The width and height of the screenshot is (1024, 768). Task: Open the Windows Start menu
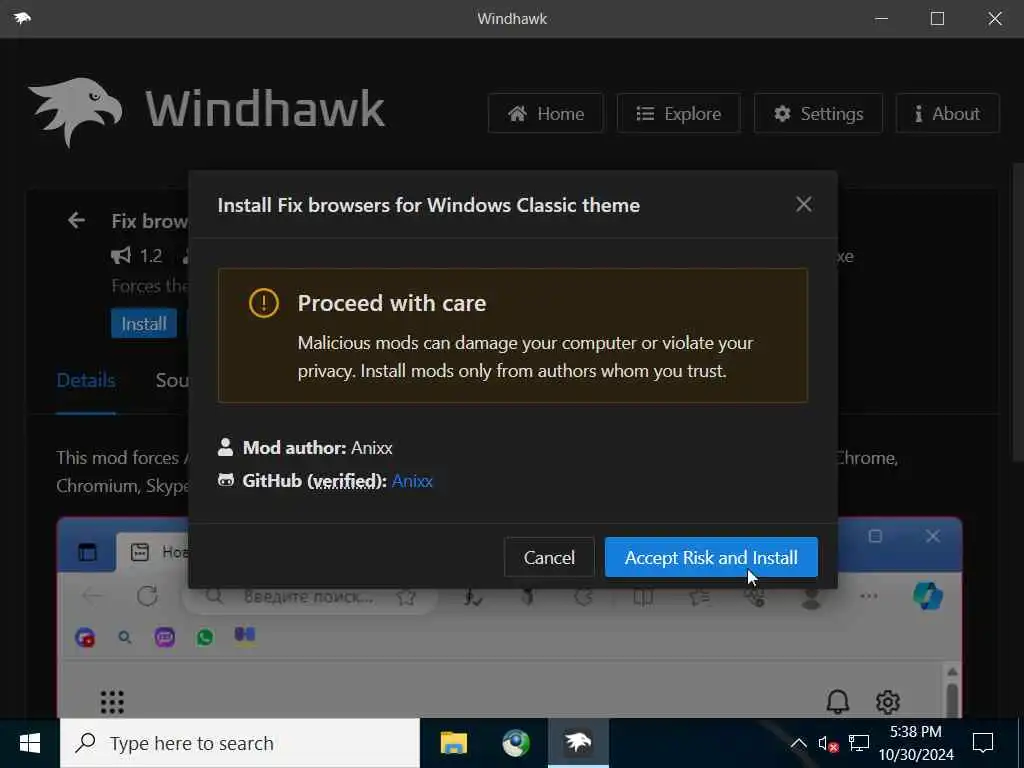tap(30, 743)
